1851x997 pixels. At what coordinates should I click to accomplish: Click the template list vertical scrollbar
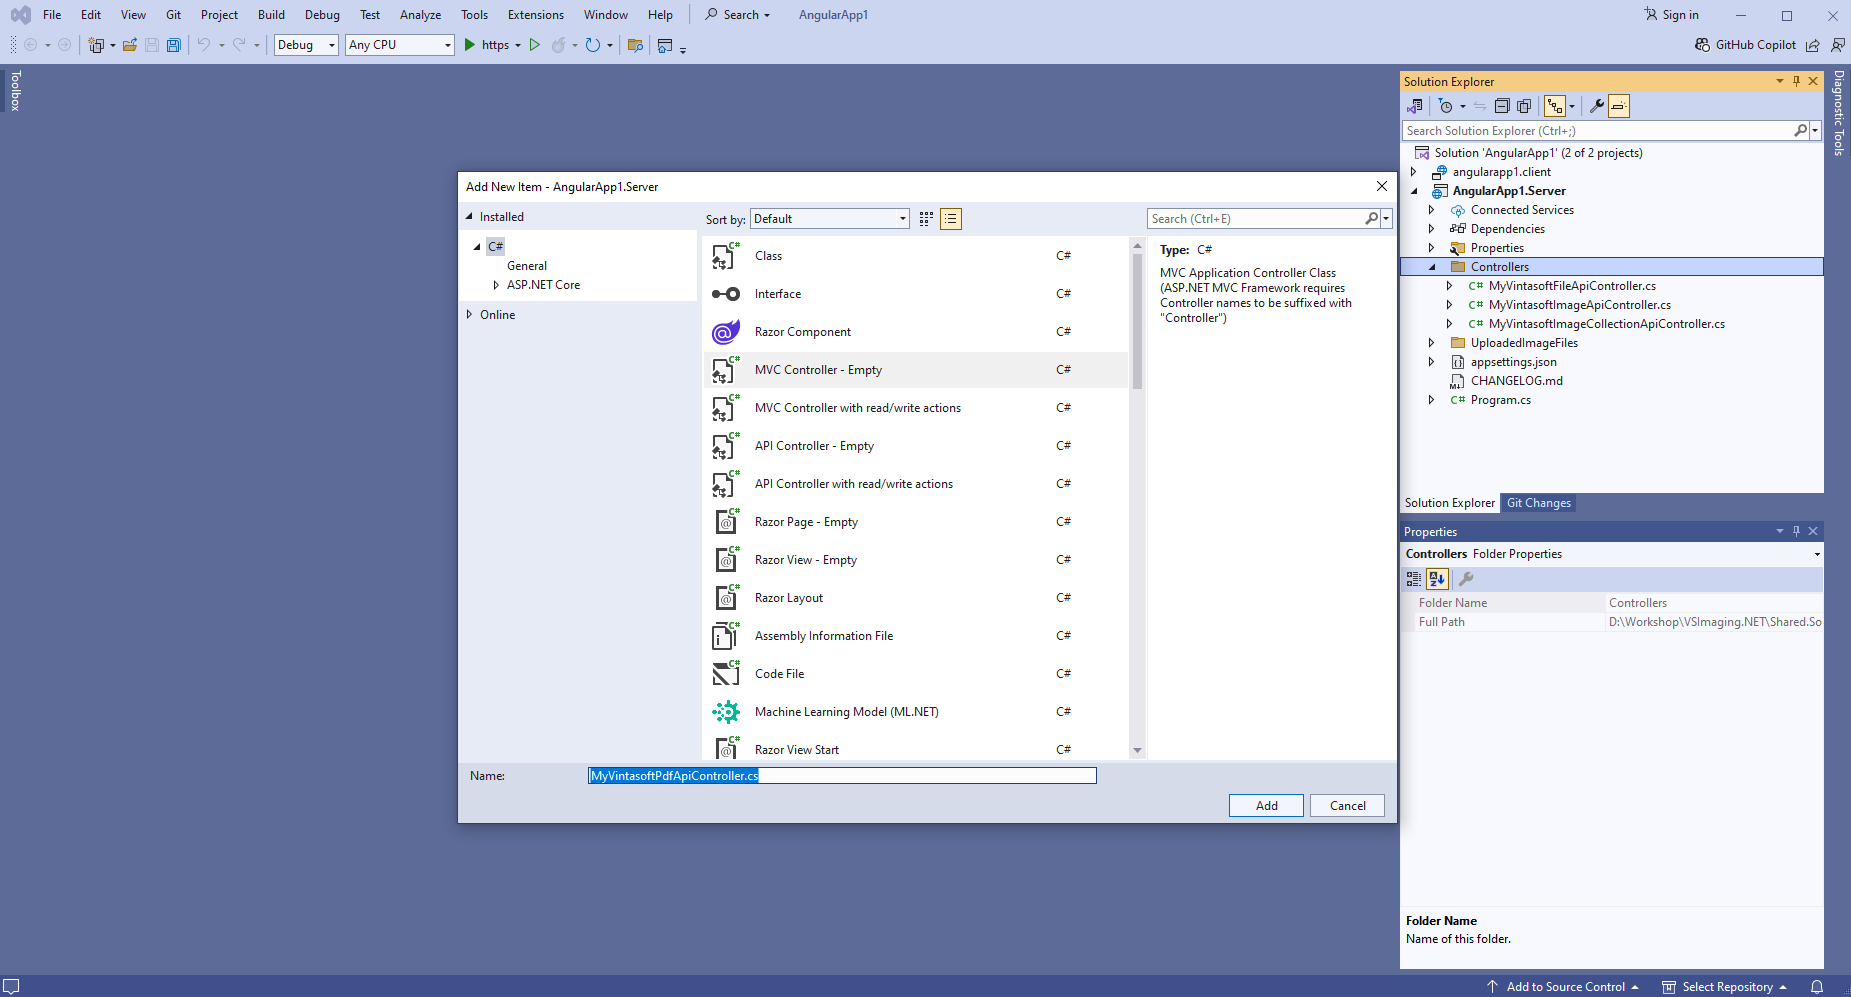point(1137,320)
